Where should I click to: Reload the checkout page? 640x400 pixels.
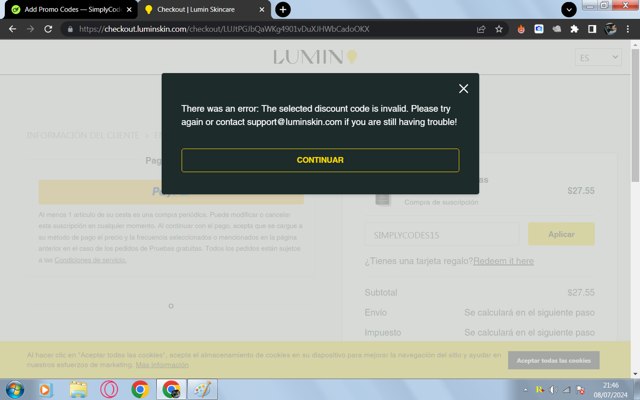(48, 29)
